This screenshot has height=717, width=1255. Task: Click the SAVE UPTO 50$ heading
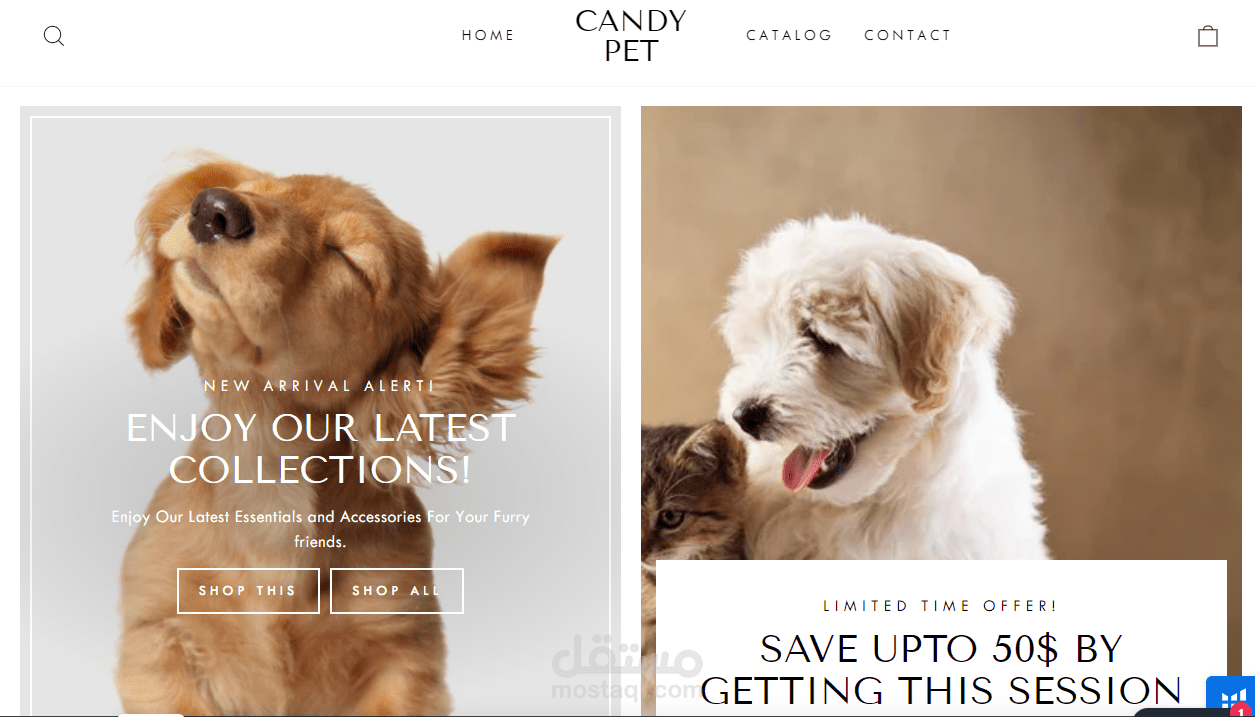[941, 670]
